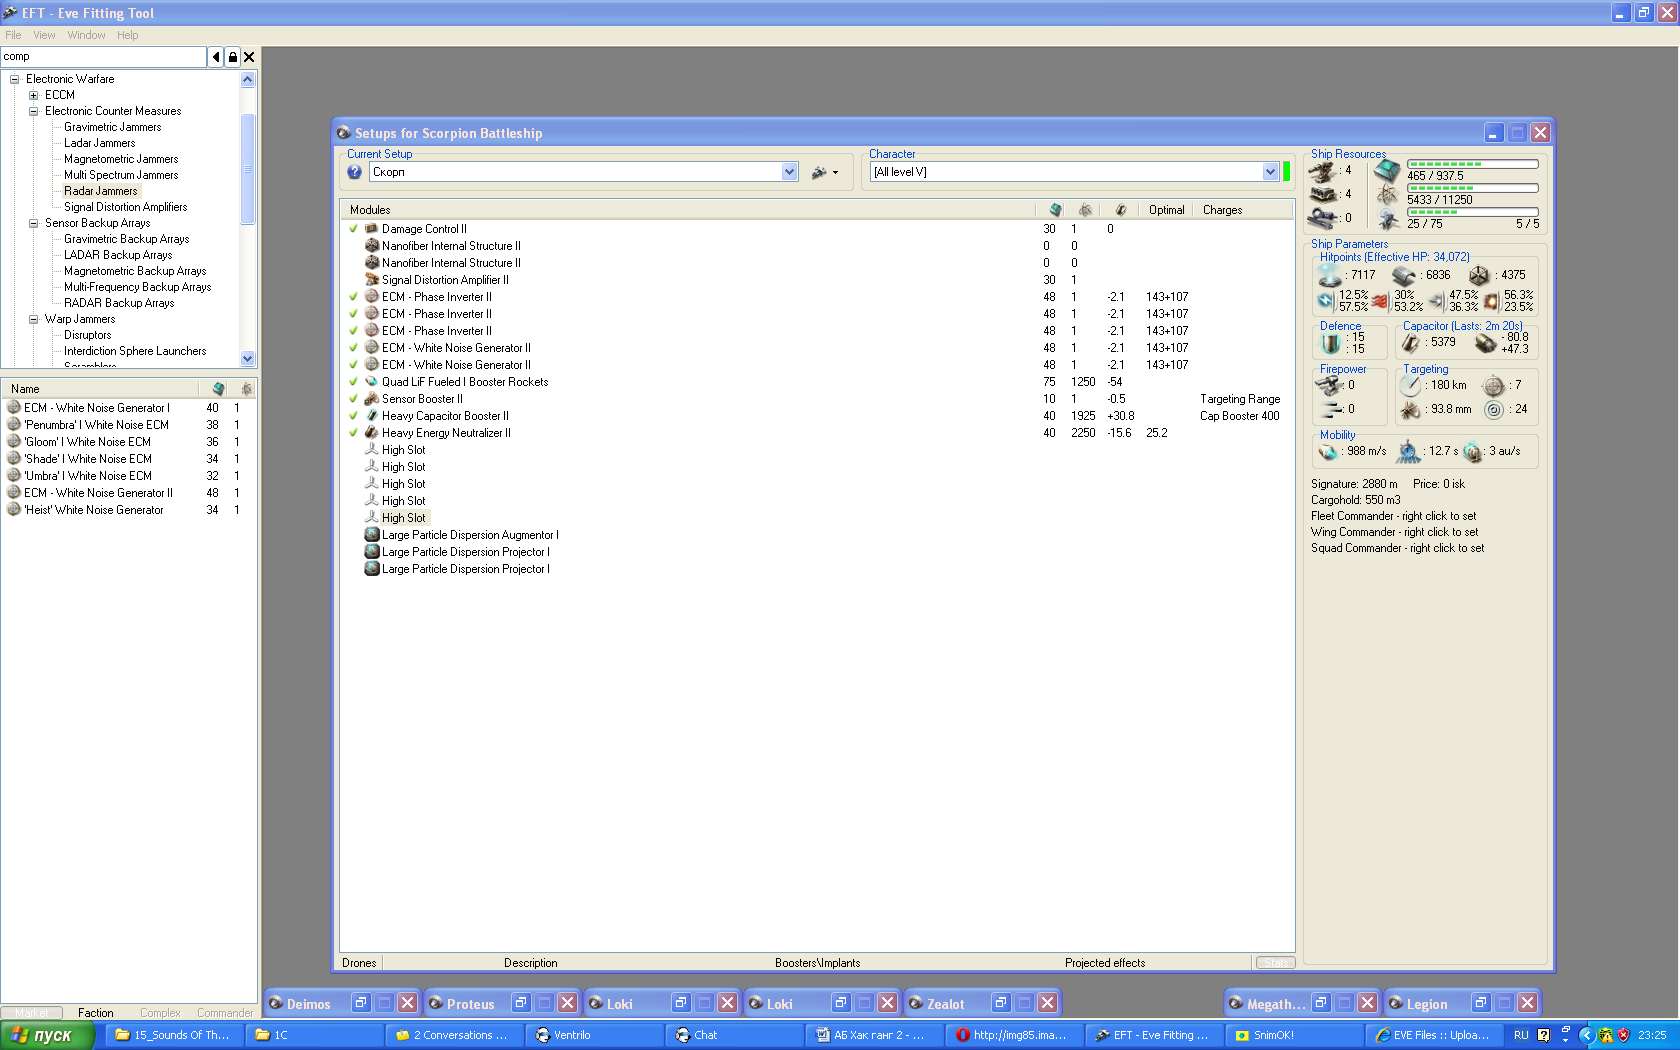Select Gravimetric Jammers in the tree
Viewport: 1680px width, 1050px height.
point(112,127)
